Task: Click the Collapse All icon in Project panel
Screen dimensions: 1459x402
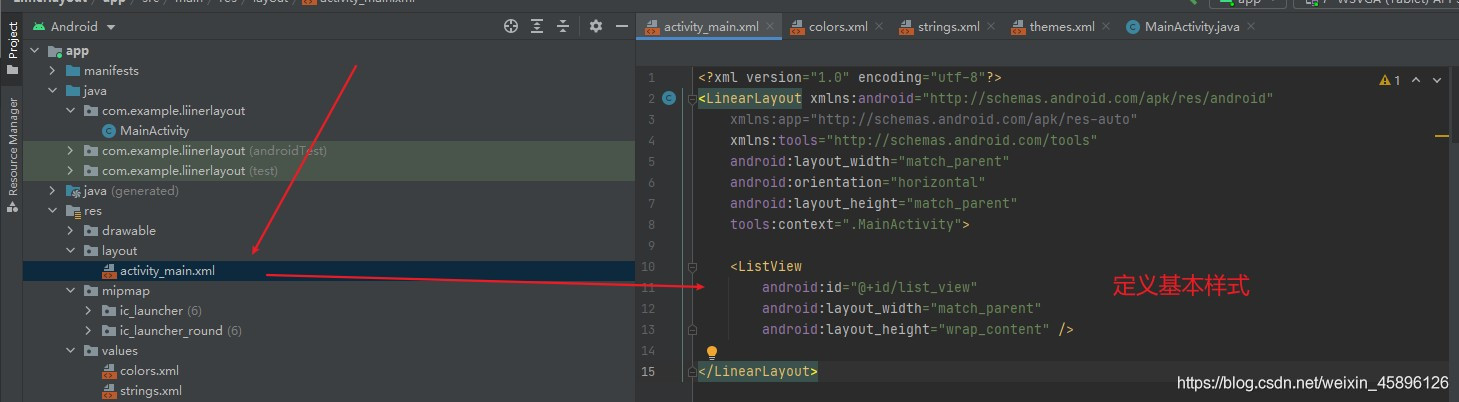Action: click(x=564, y=26)
